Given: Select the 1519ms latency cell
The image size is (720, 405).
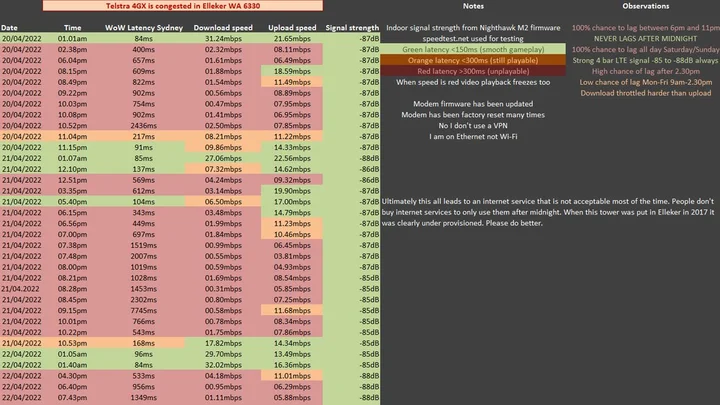Looking at the screenshot, I should [144, 245].
